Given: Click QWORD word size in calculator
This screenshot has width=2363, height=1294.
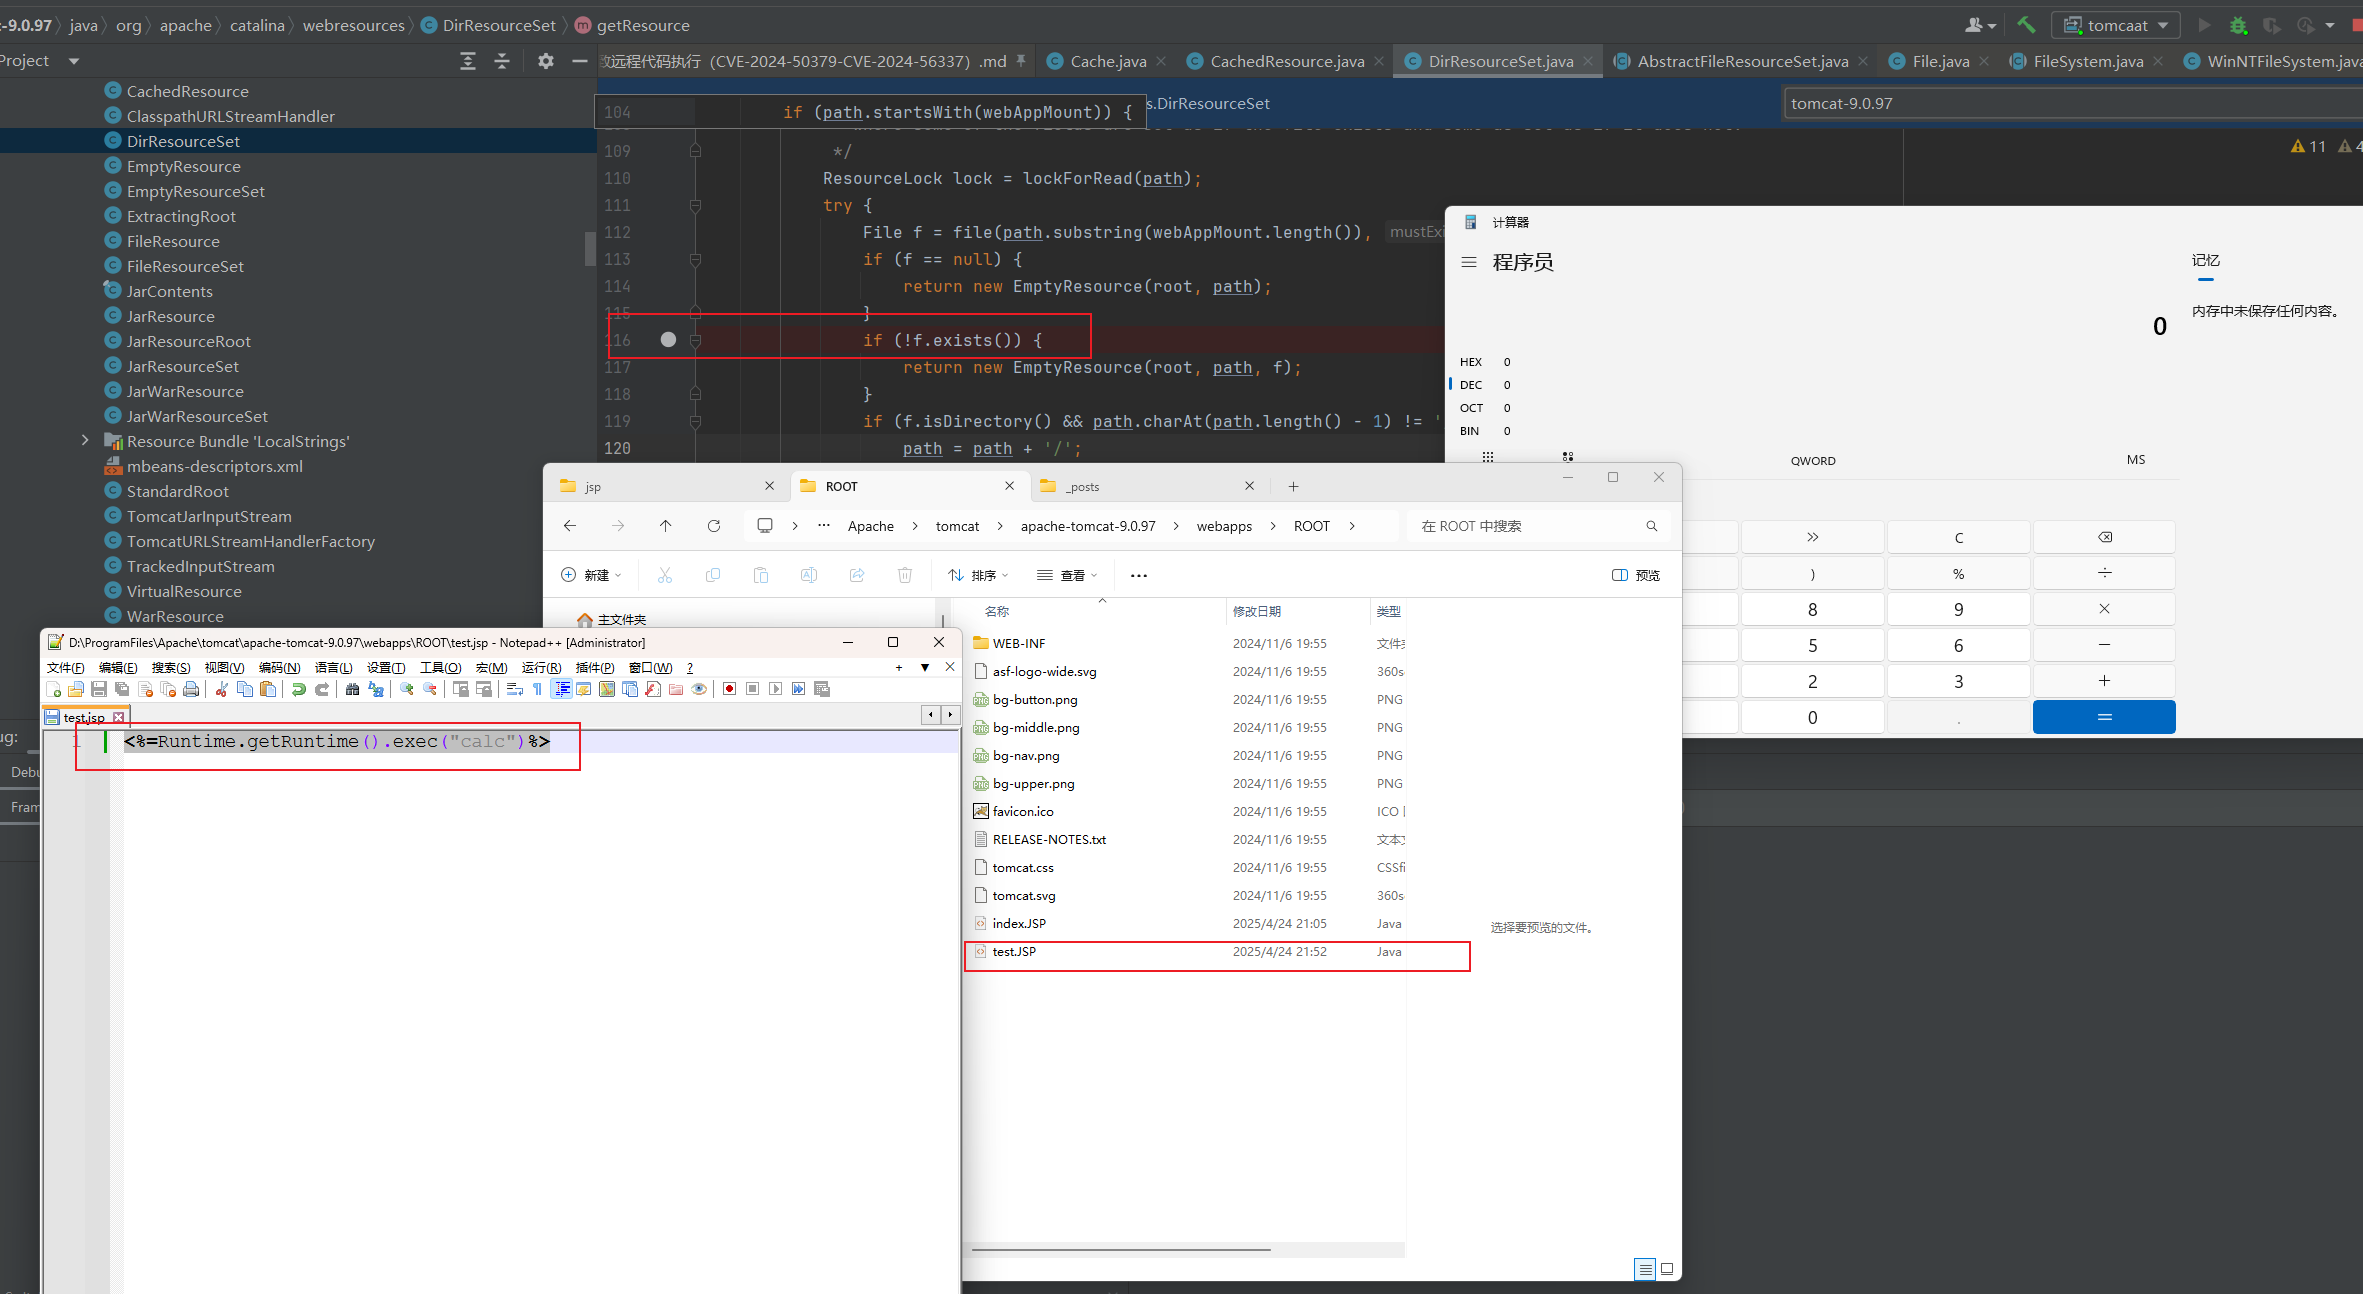Looking at the screenshot, I should tap(1812, 461).
